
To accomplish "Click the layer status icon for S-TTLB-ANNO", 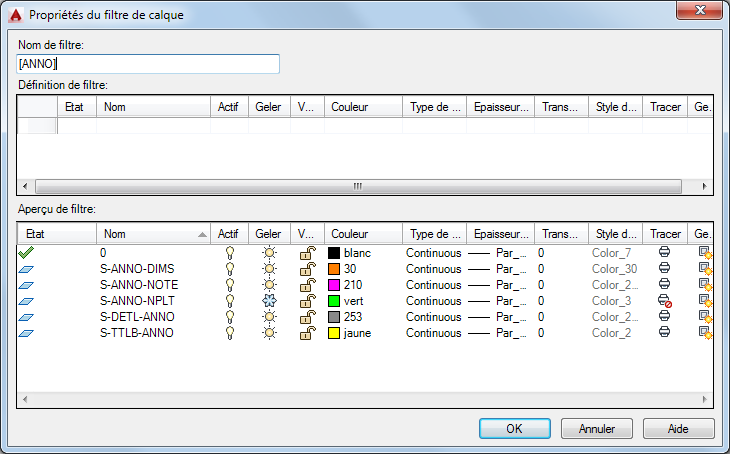I will [x=26, y=333].
